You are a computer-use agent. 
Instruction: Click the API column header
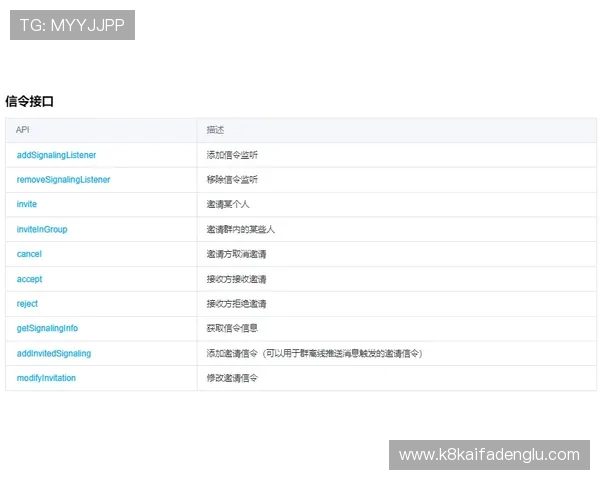(23, 130)
